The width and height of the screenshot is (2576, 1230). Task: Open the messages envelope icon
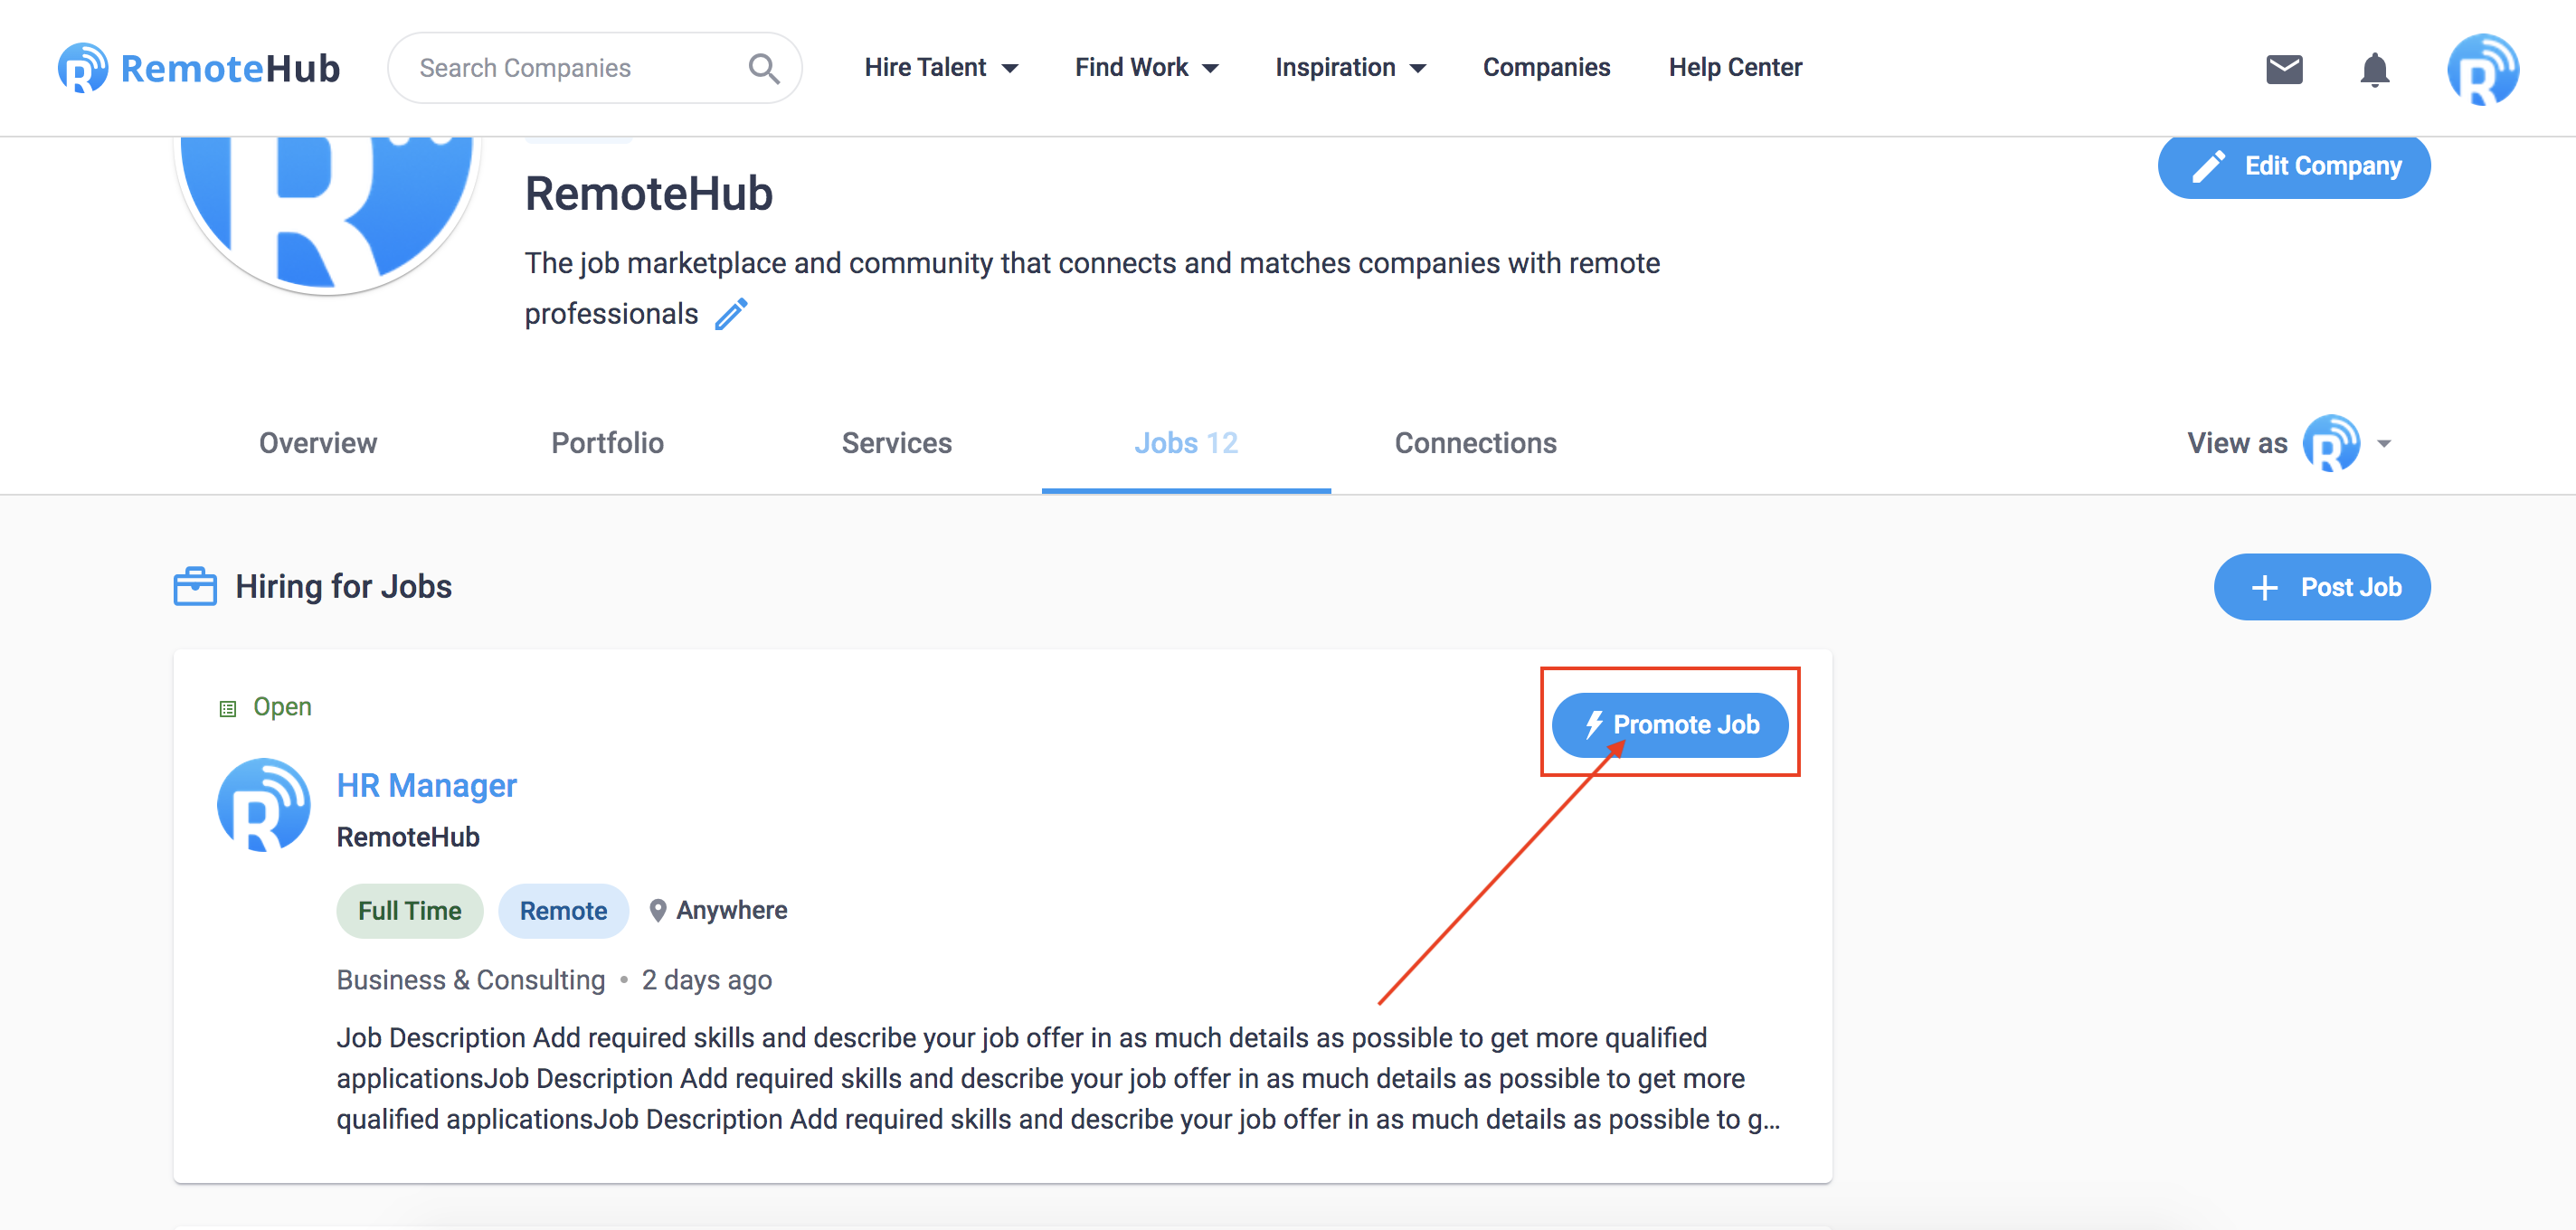coord(2283,69)
